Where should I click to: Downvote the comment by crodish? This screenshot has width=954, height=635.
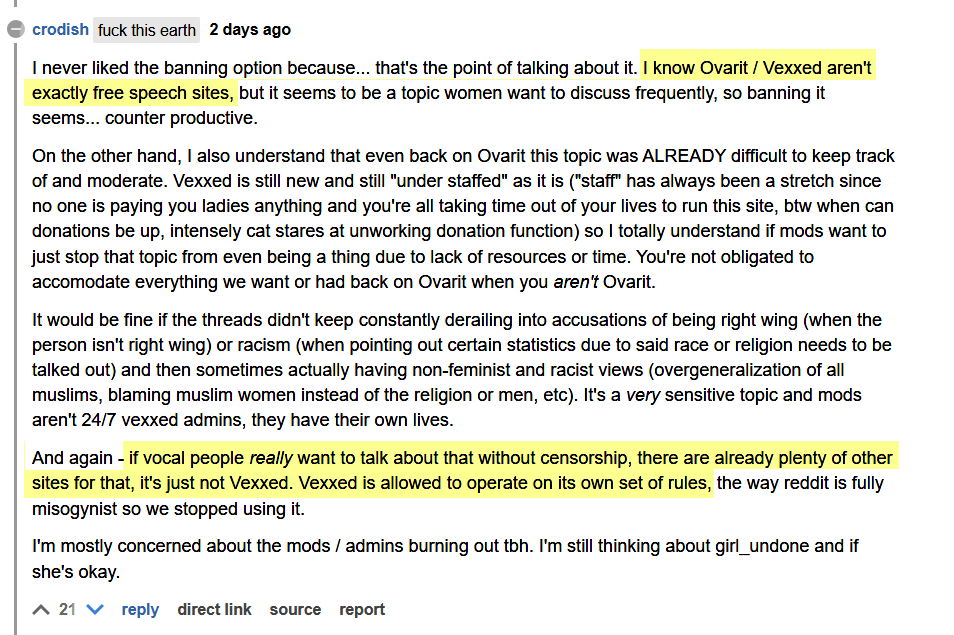click(x=95, y=609)
